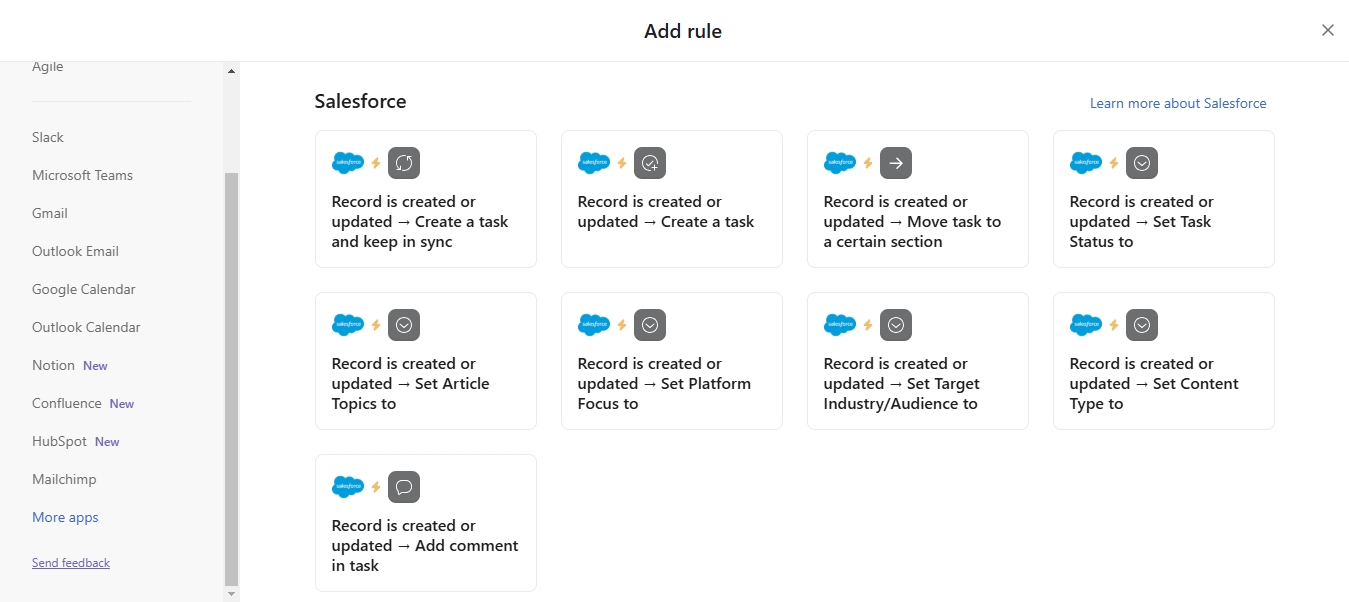The width and height of the screenshot is (1349, 602).
Task: Click the sidebar scroll down arrow
Action: 232,594
